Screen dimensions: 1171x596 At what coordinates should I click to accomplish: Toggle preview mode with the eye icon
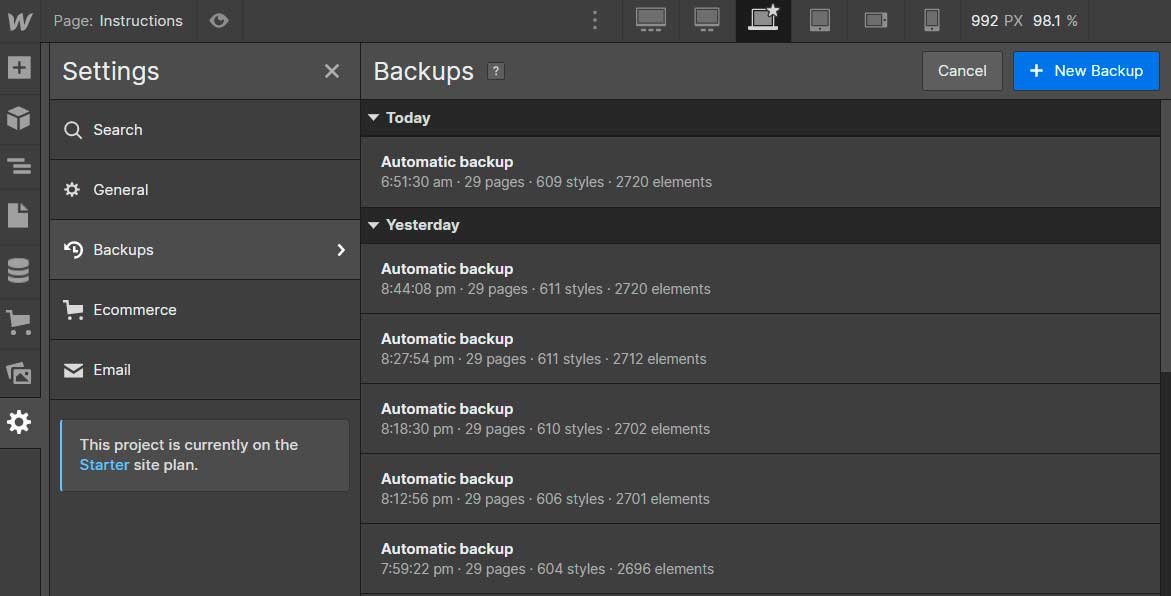(219, 21)
